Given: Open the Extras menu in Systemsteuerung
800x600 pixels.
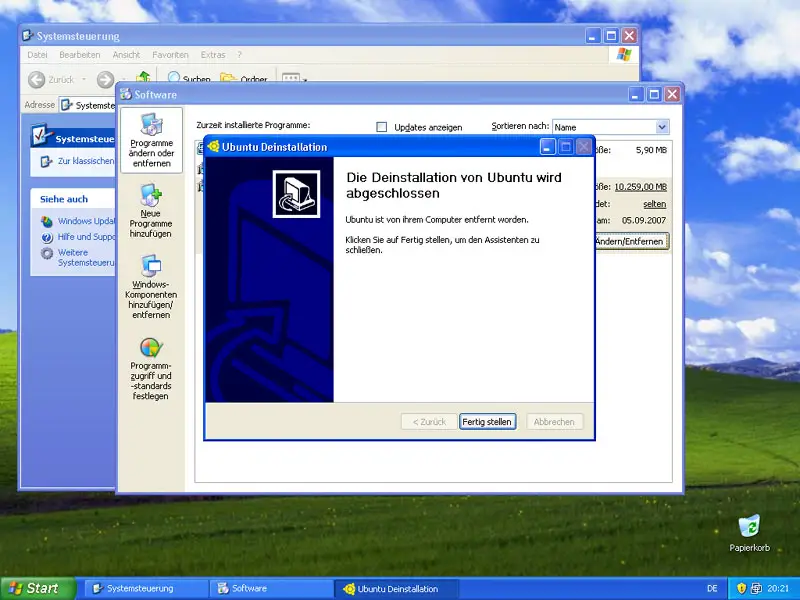Looking at the screenshot, I should pos(213,55).
